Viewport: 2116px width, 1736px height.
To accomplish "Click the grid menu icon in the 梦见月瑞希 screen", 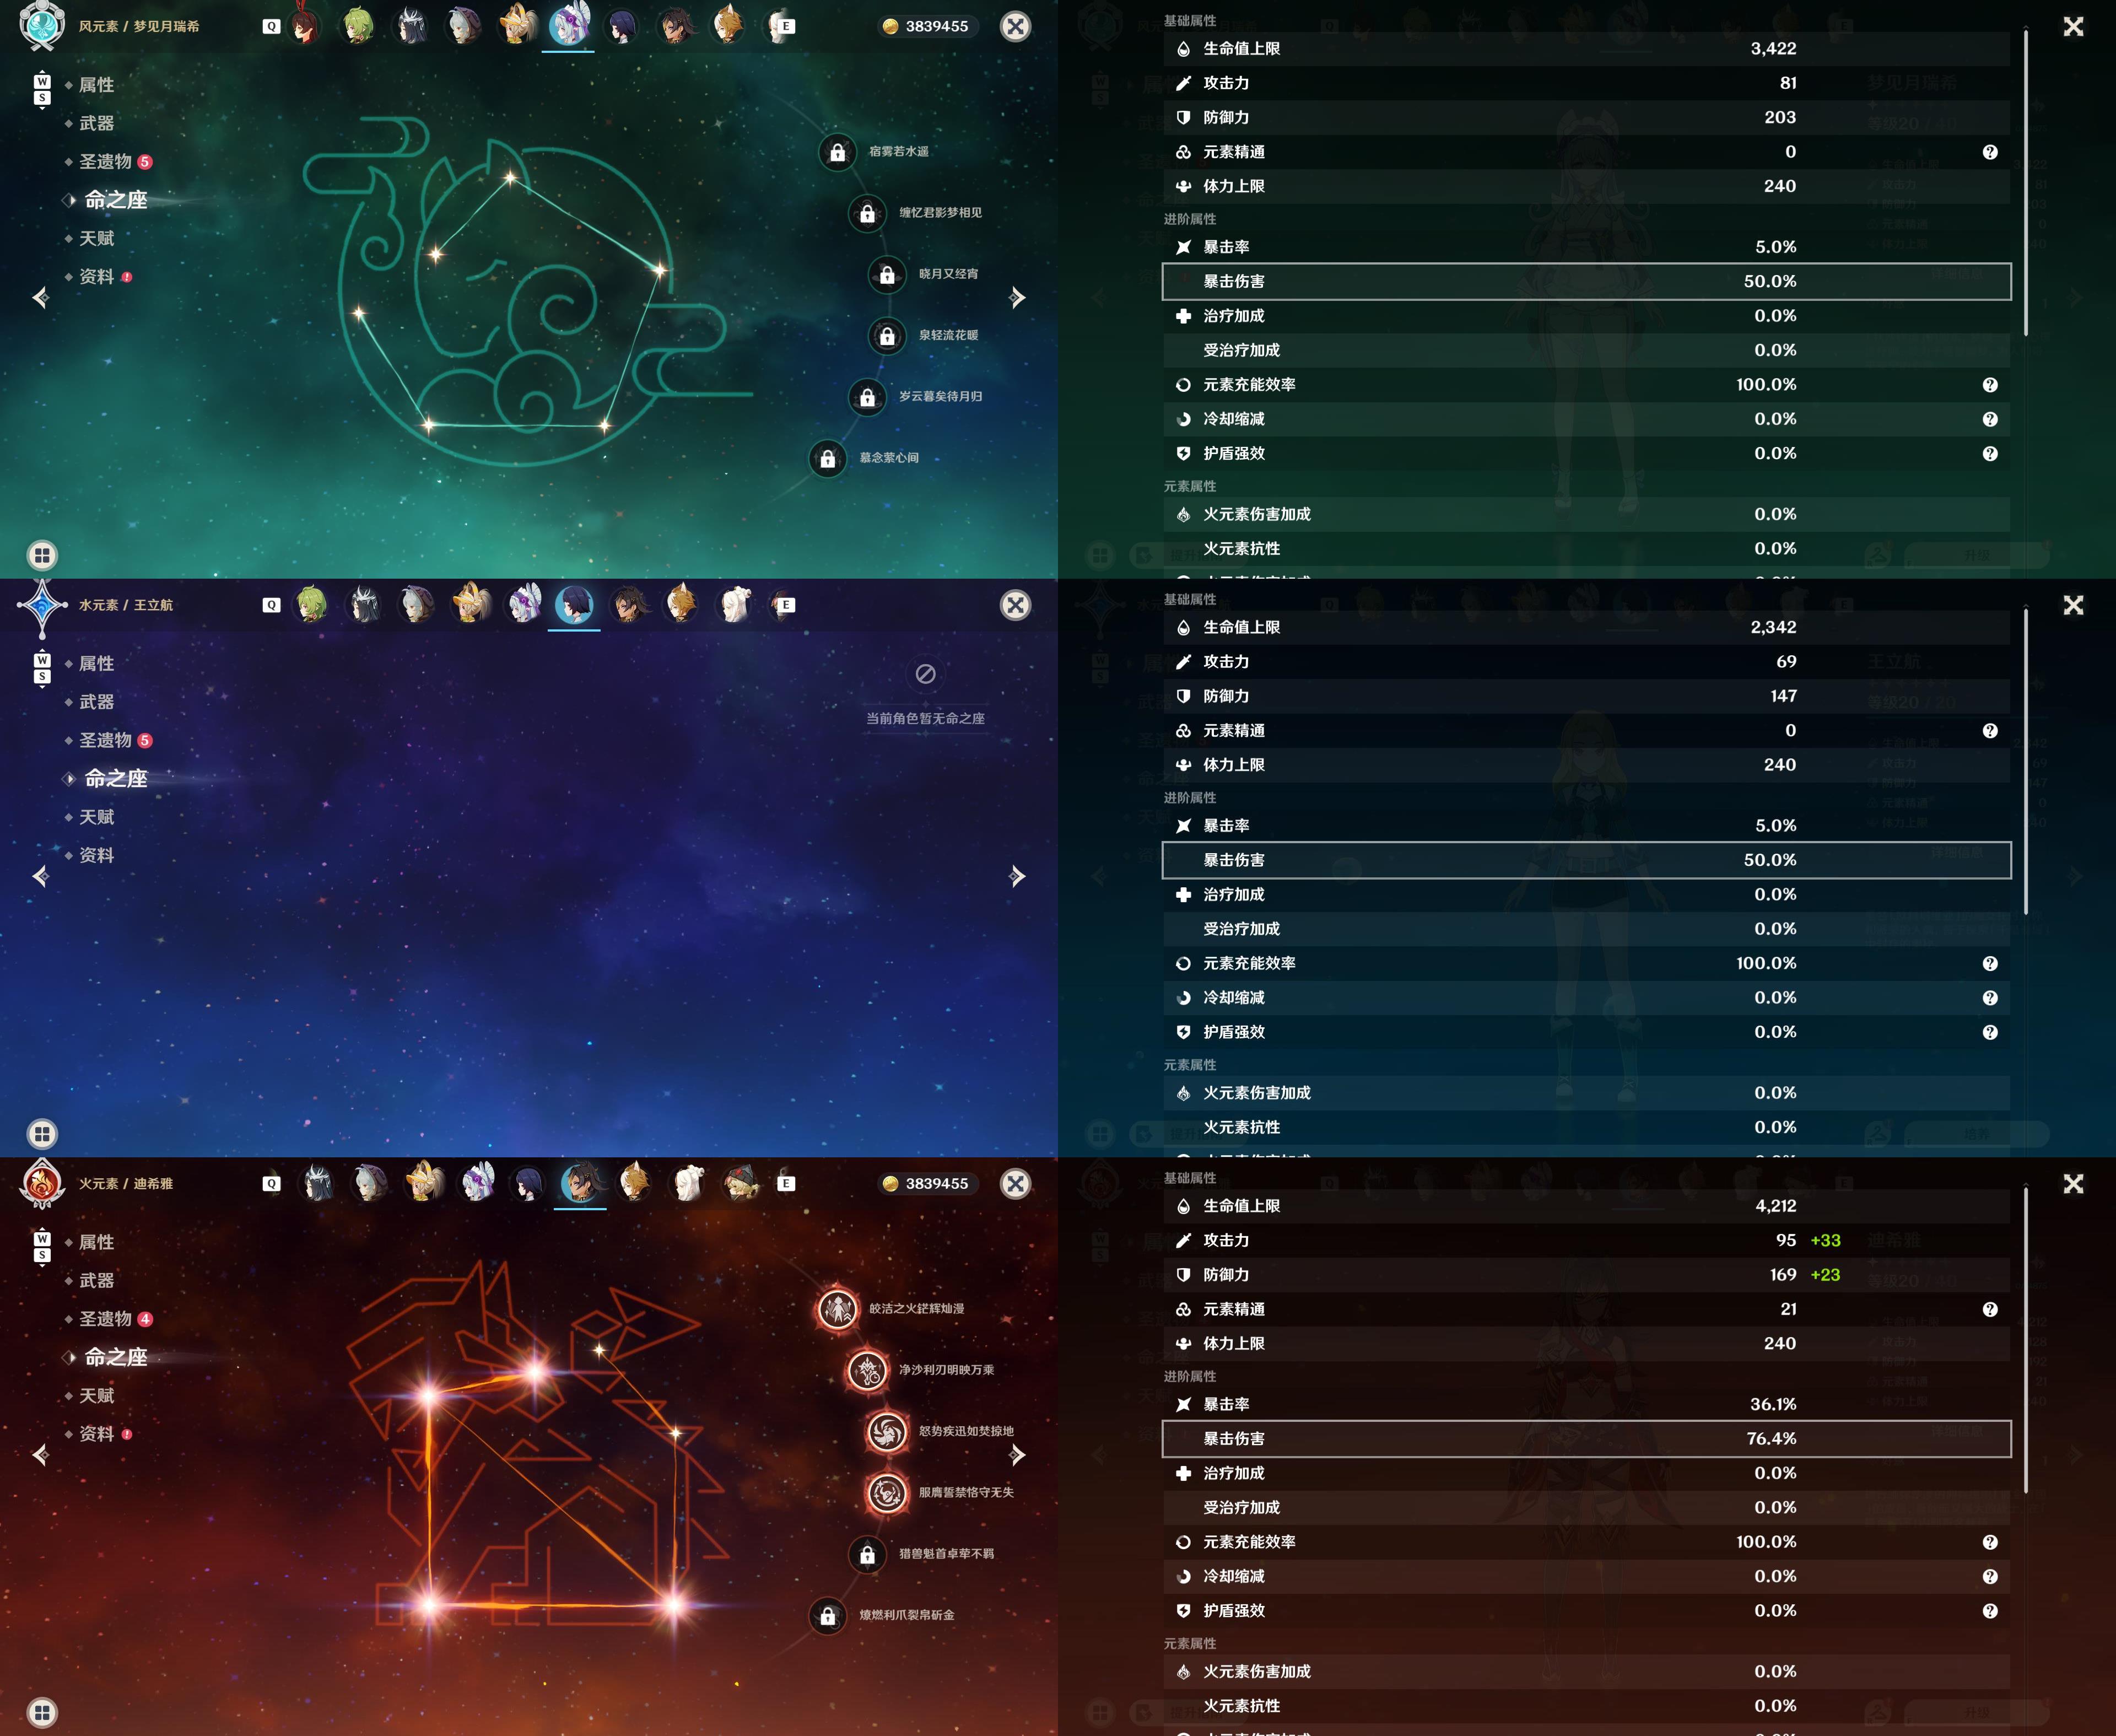I will (x=42, y=555).
